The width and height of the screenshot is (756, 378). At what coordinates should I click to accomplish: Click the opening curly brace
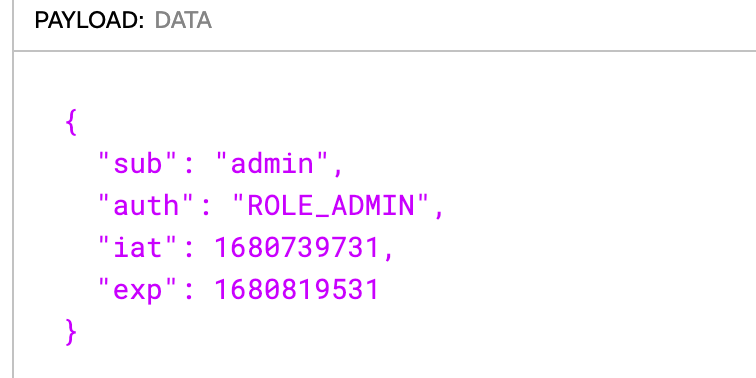(70, 122)
